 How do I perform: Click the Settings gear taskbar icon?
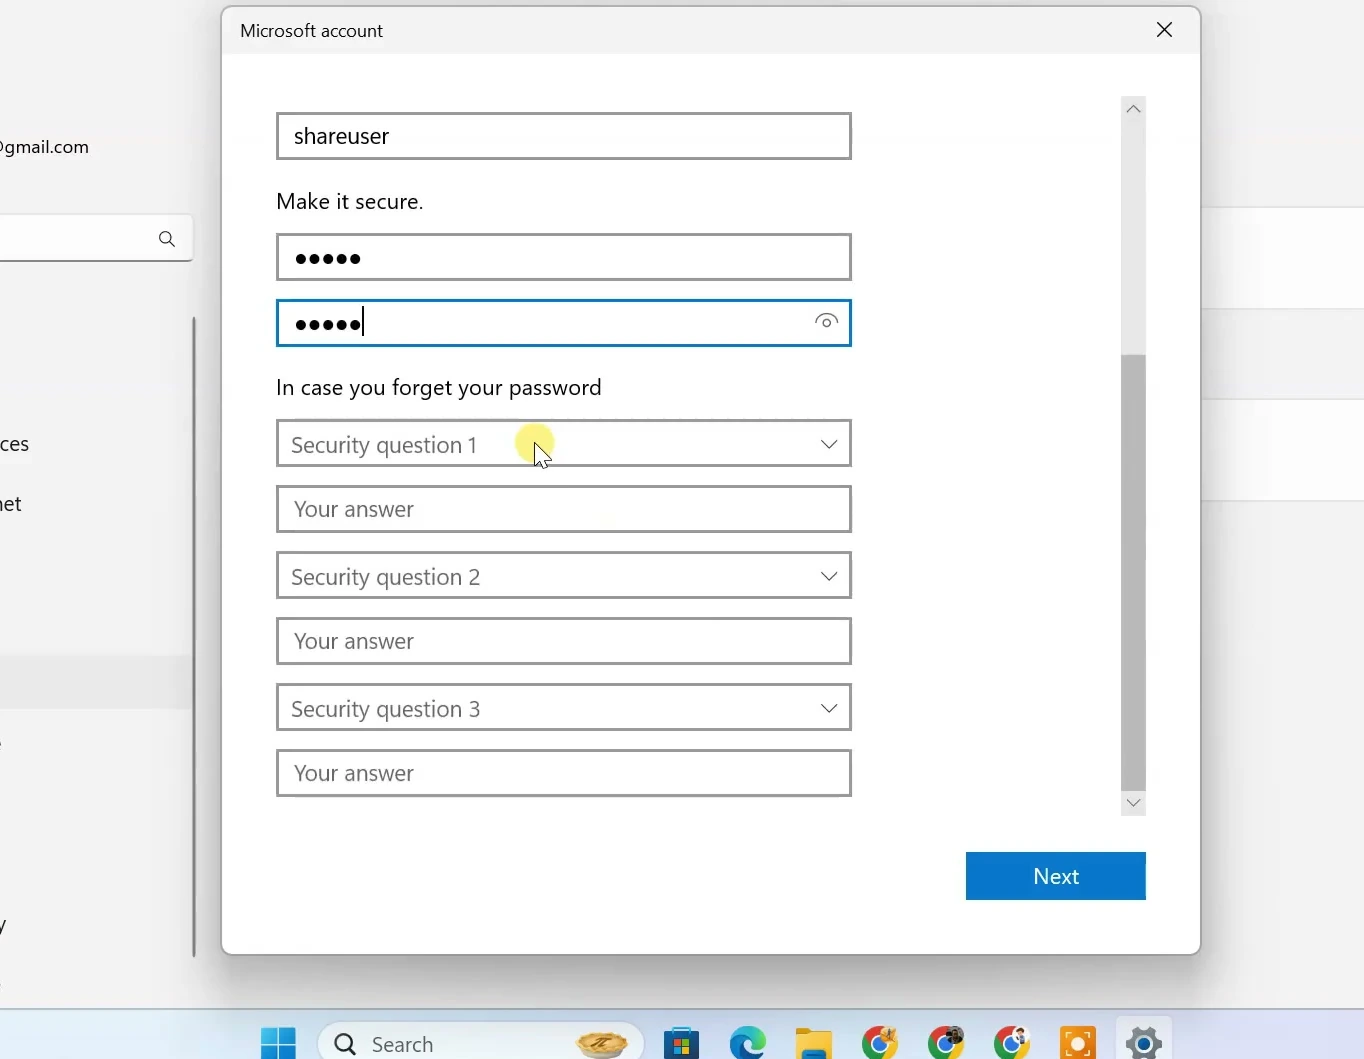(x=1144, y=1043)
